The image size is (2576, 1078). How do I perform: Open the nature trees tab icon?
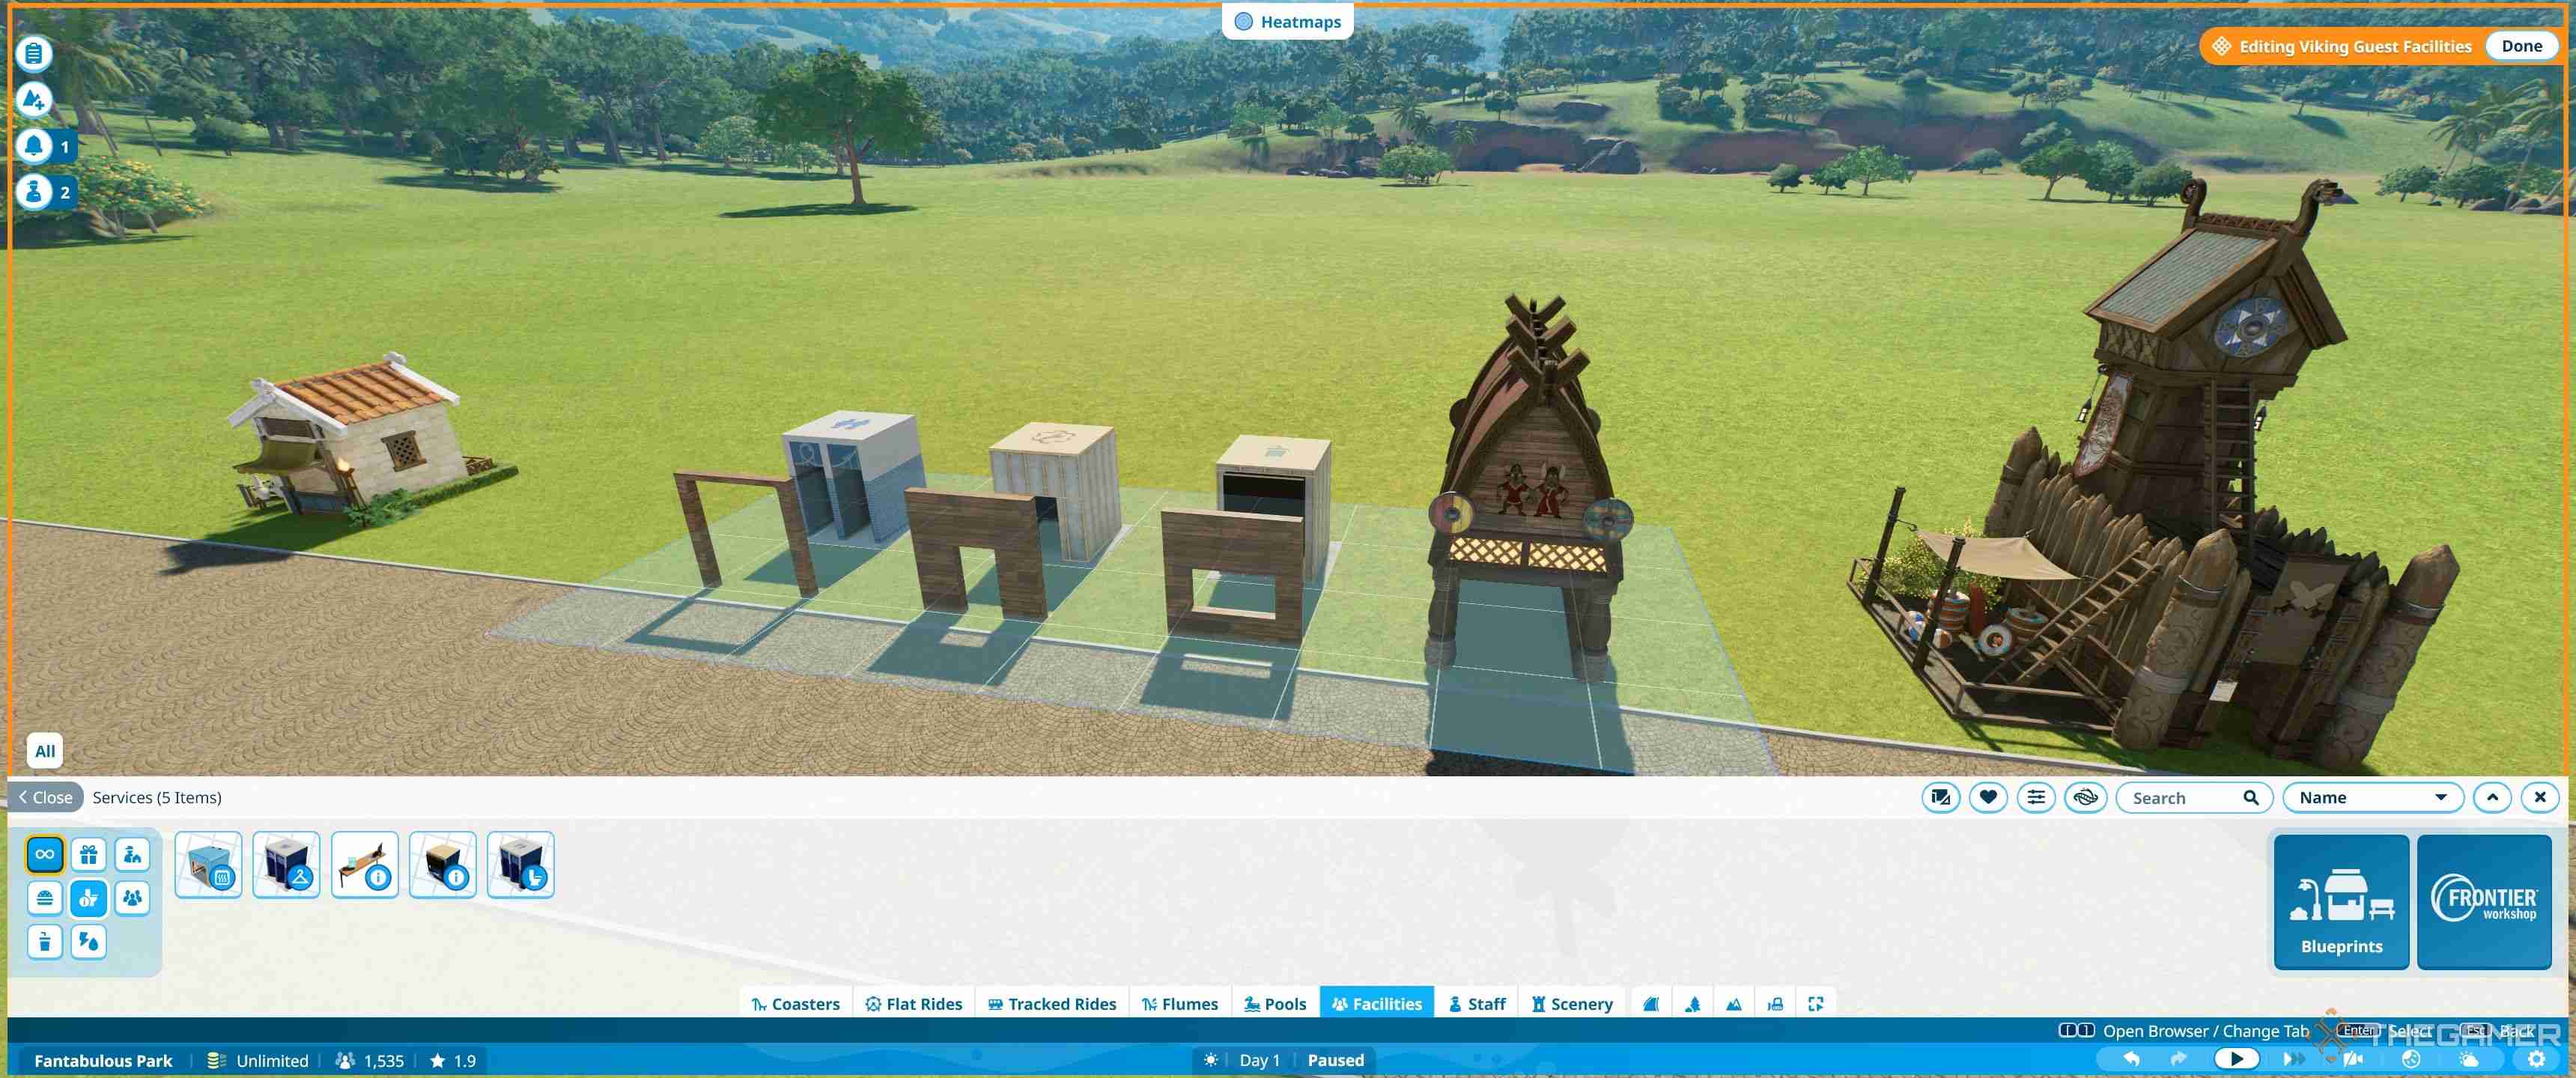(1692, 1003)
